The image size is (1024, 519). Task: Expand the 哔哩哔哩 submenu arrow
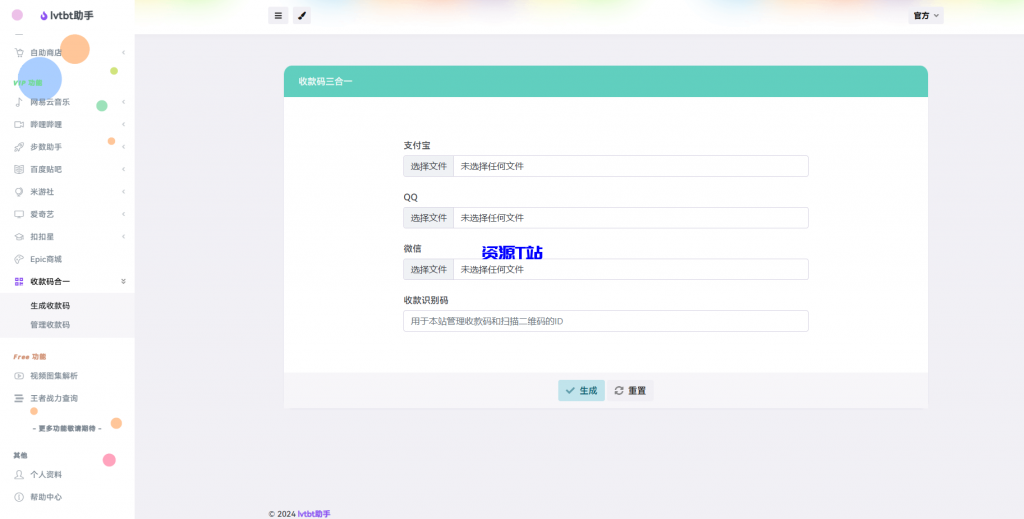(x=123, y=124)
